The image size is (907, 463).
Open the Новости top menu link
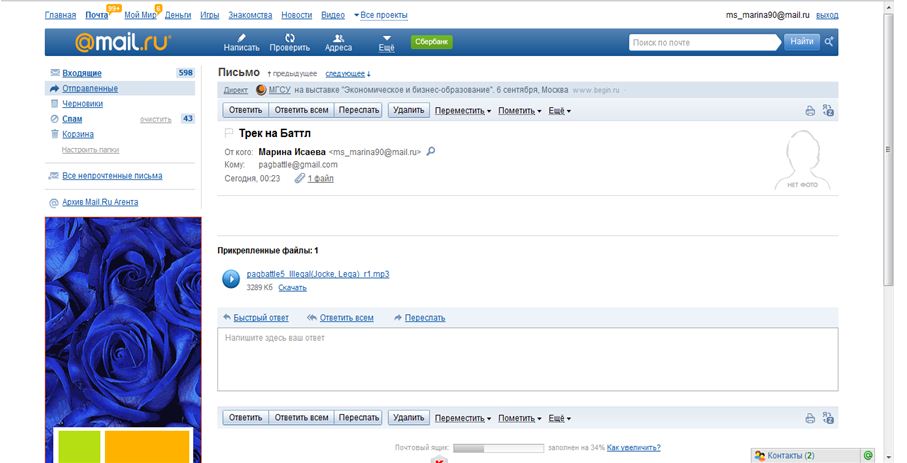point(296,16)
